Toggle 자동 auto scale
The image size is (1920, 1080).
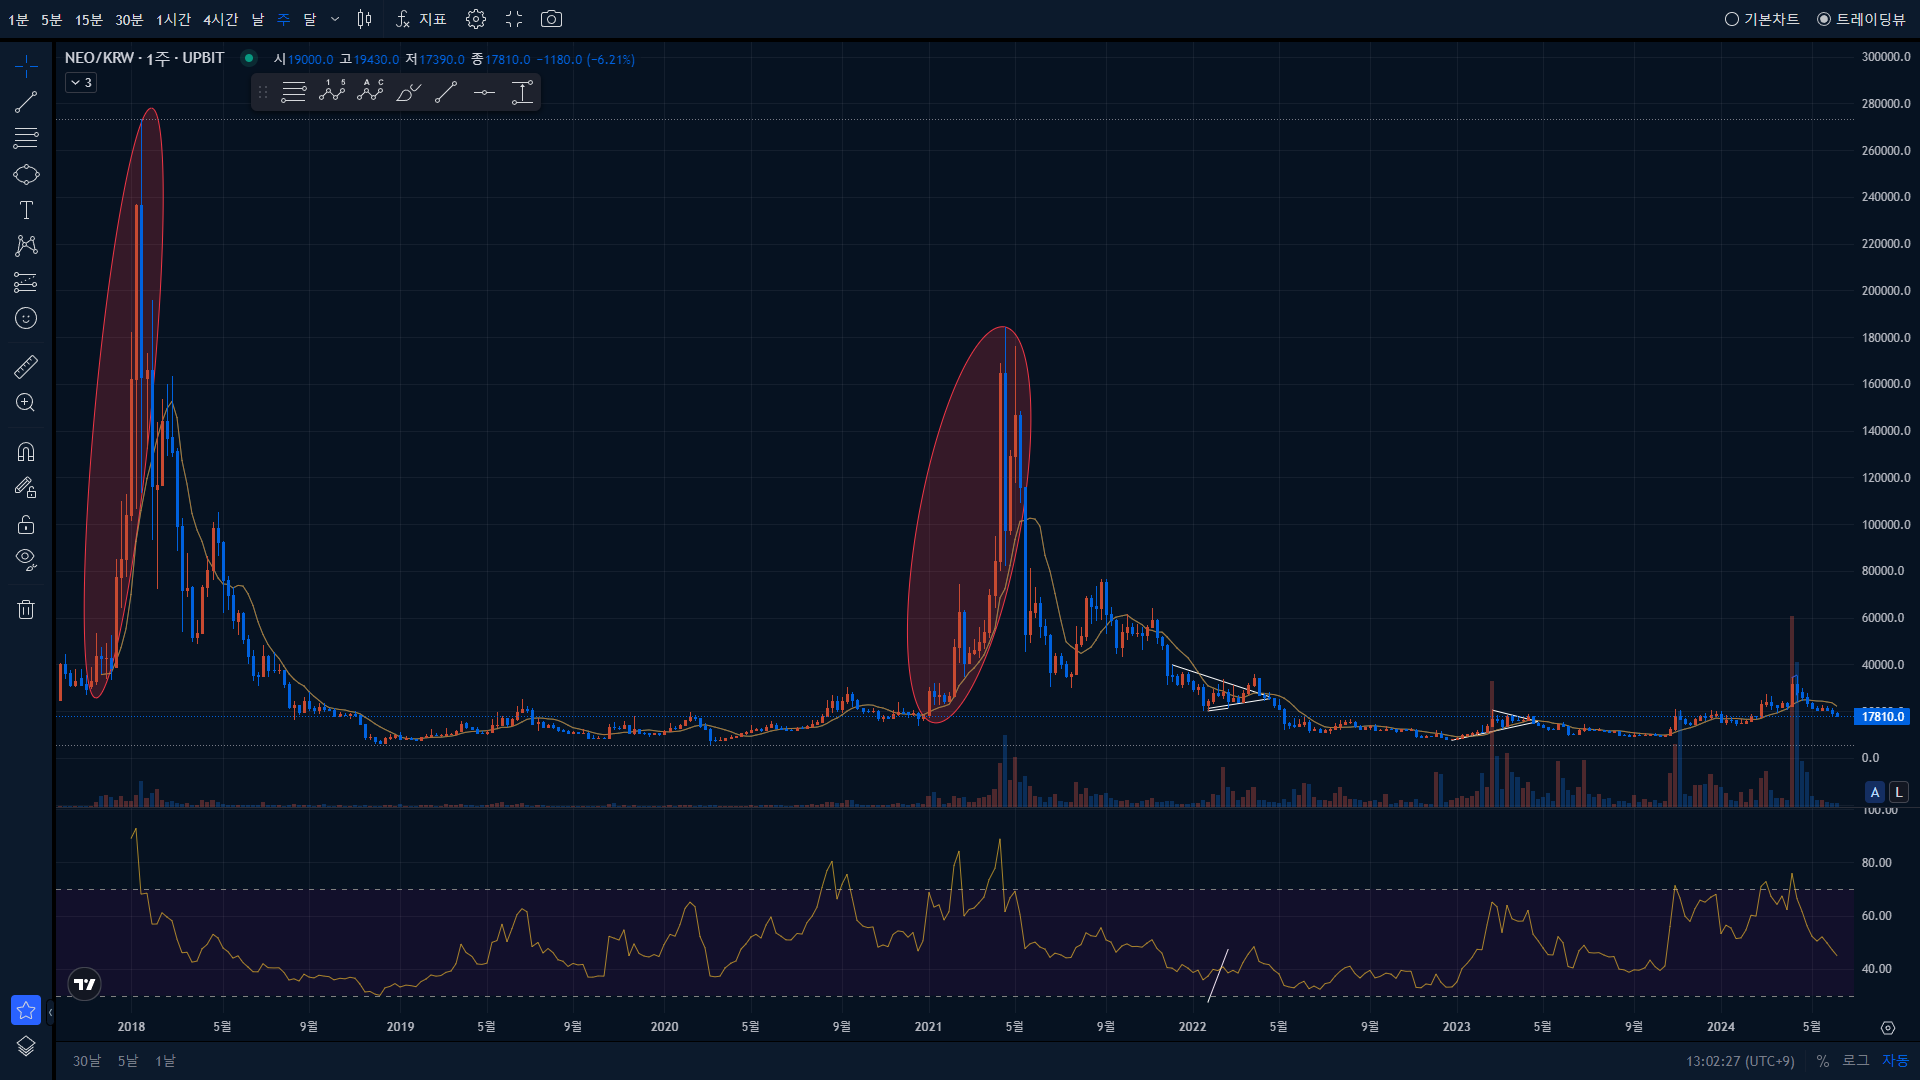[x=1896, y=1061]
